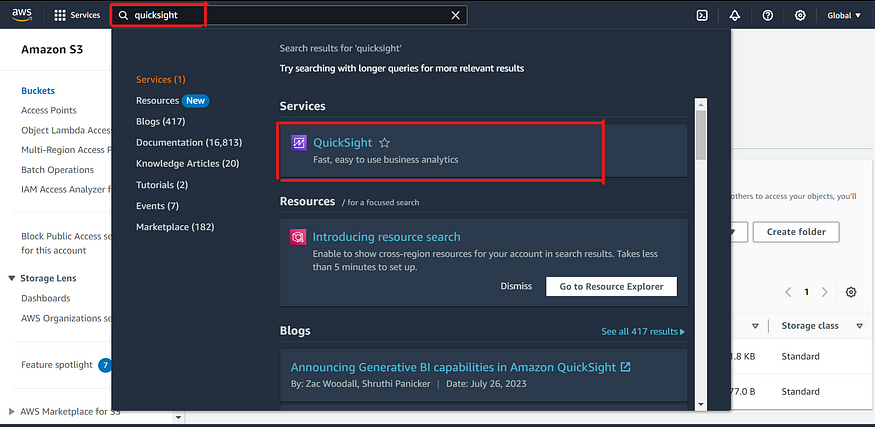Open Access Points in the S3 sidebar

(x=49, y=111)
